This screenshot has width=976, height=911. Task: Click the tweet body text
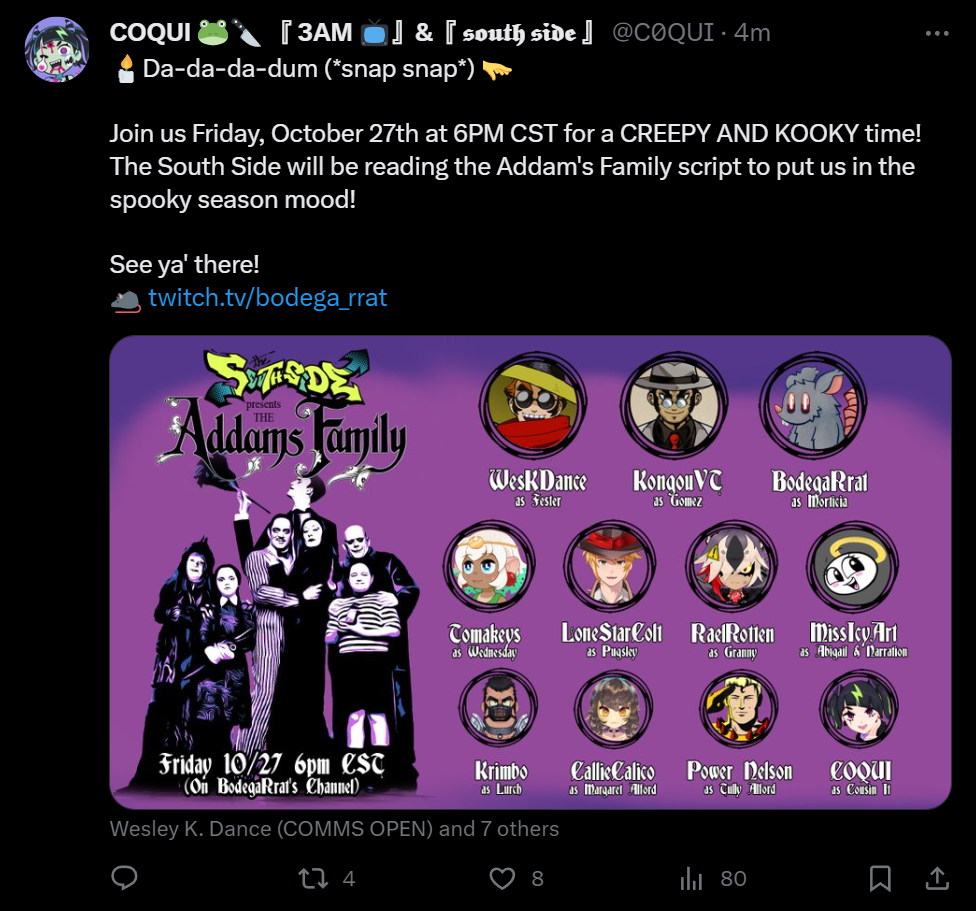click(x=515, y=166)
